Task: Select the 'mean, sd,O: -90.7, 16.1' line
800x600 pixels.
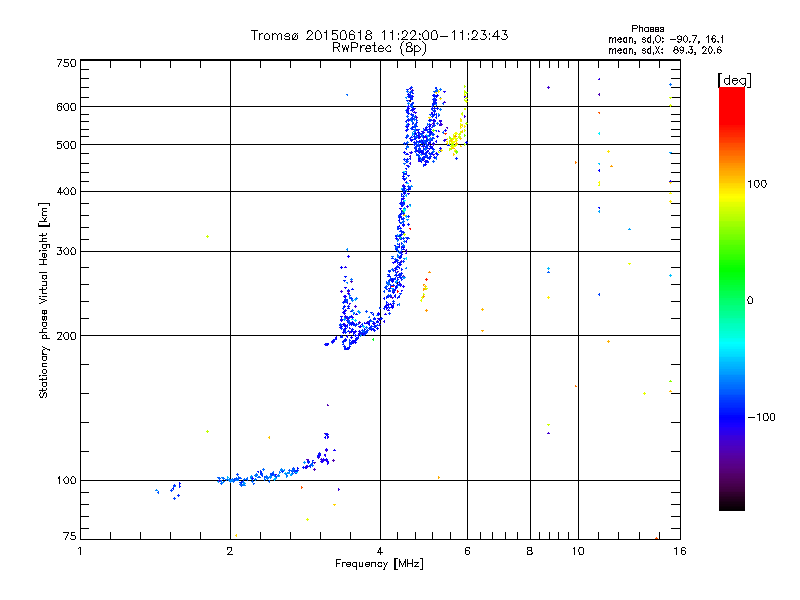Action: (x=666, y=39)
